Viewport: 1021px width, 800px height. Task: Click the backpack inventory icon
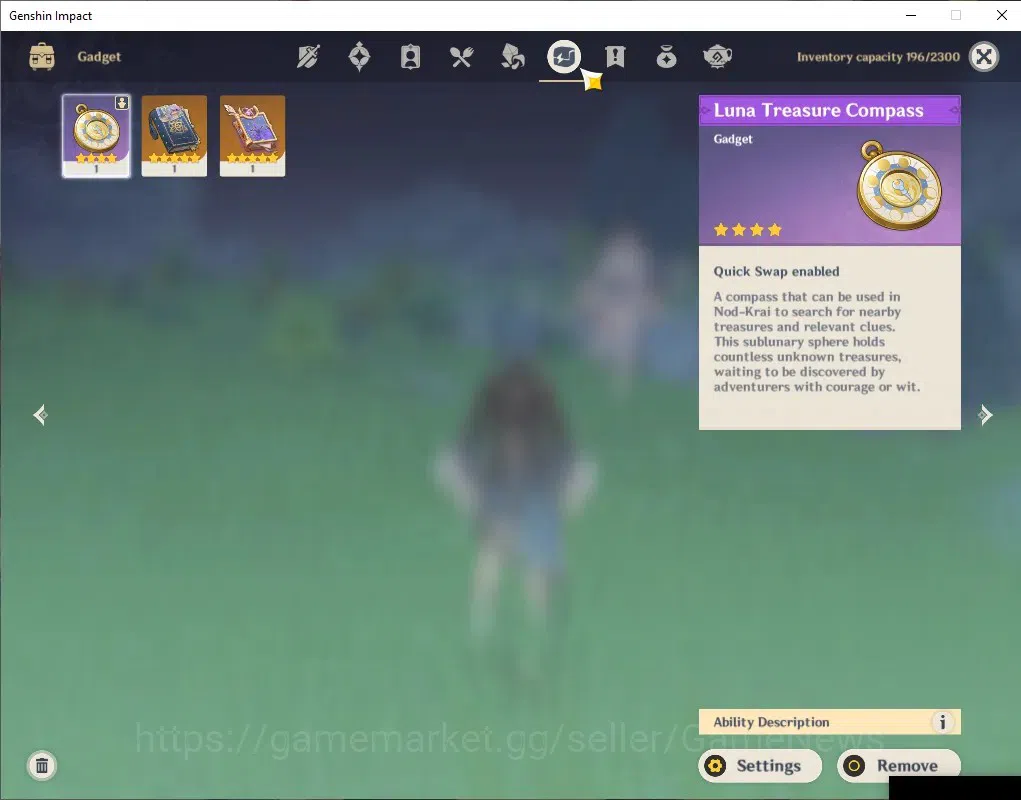point(42,57)
